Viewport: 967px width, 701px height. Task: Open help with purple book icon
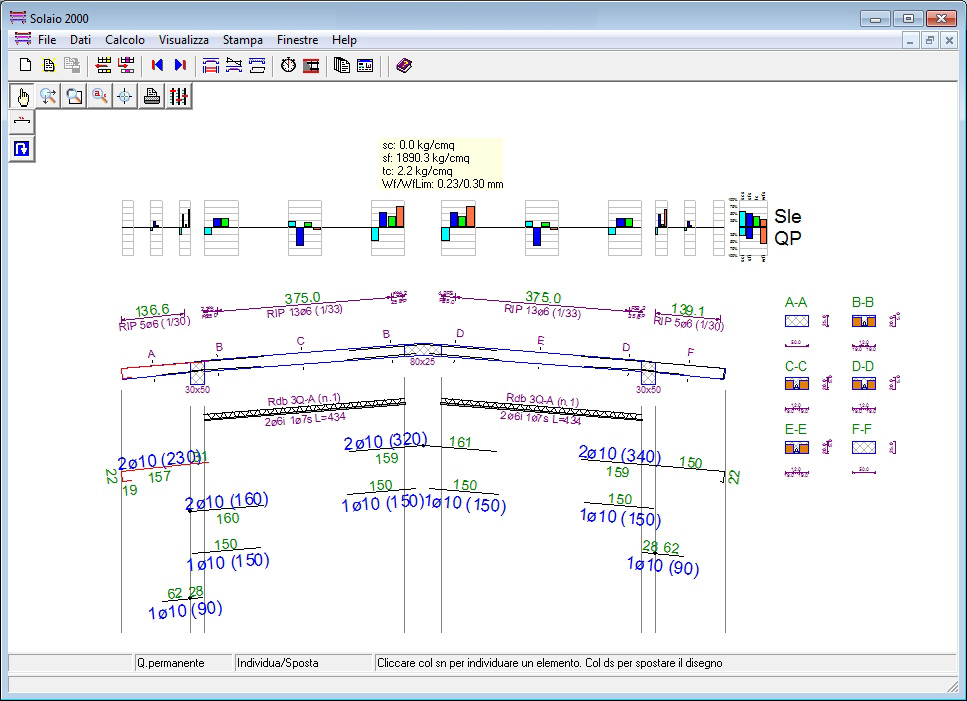coord(404,65)
